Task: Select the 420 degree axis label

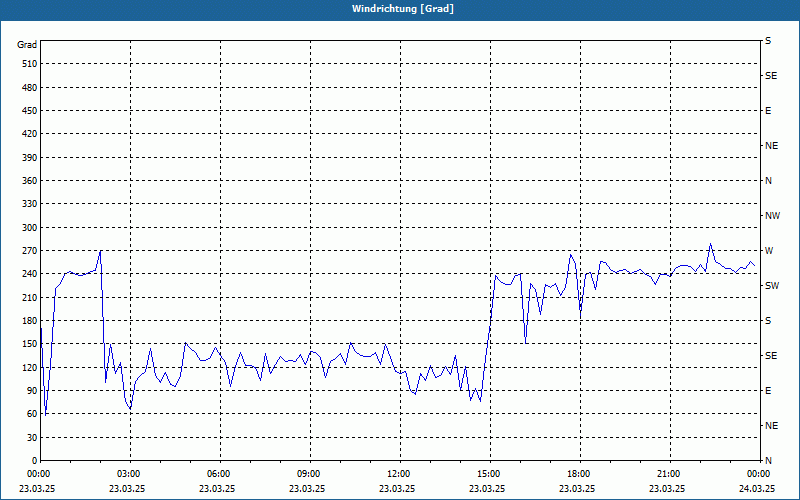Action: [30, 134]
